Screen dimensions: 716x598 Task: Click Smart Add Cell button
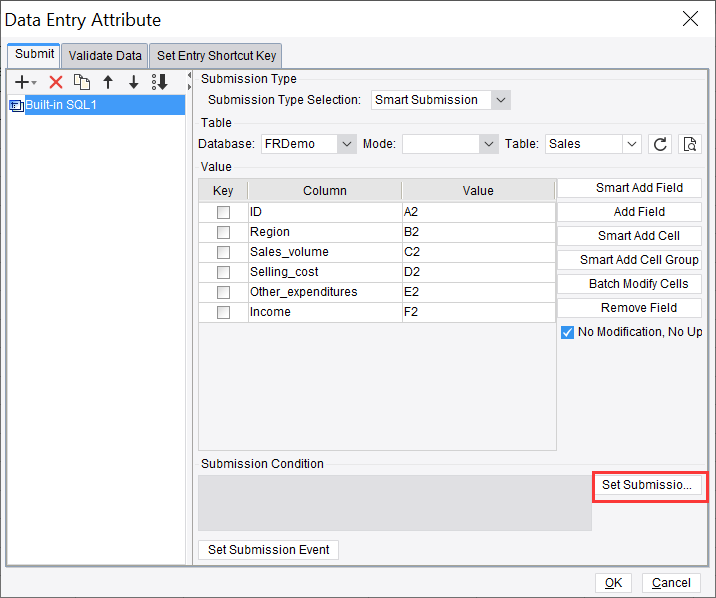[x=629, y=236]
